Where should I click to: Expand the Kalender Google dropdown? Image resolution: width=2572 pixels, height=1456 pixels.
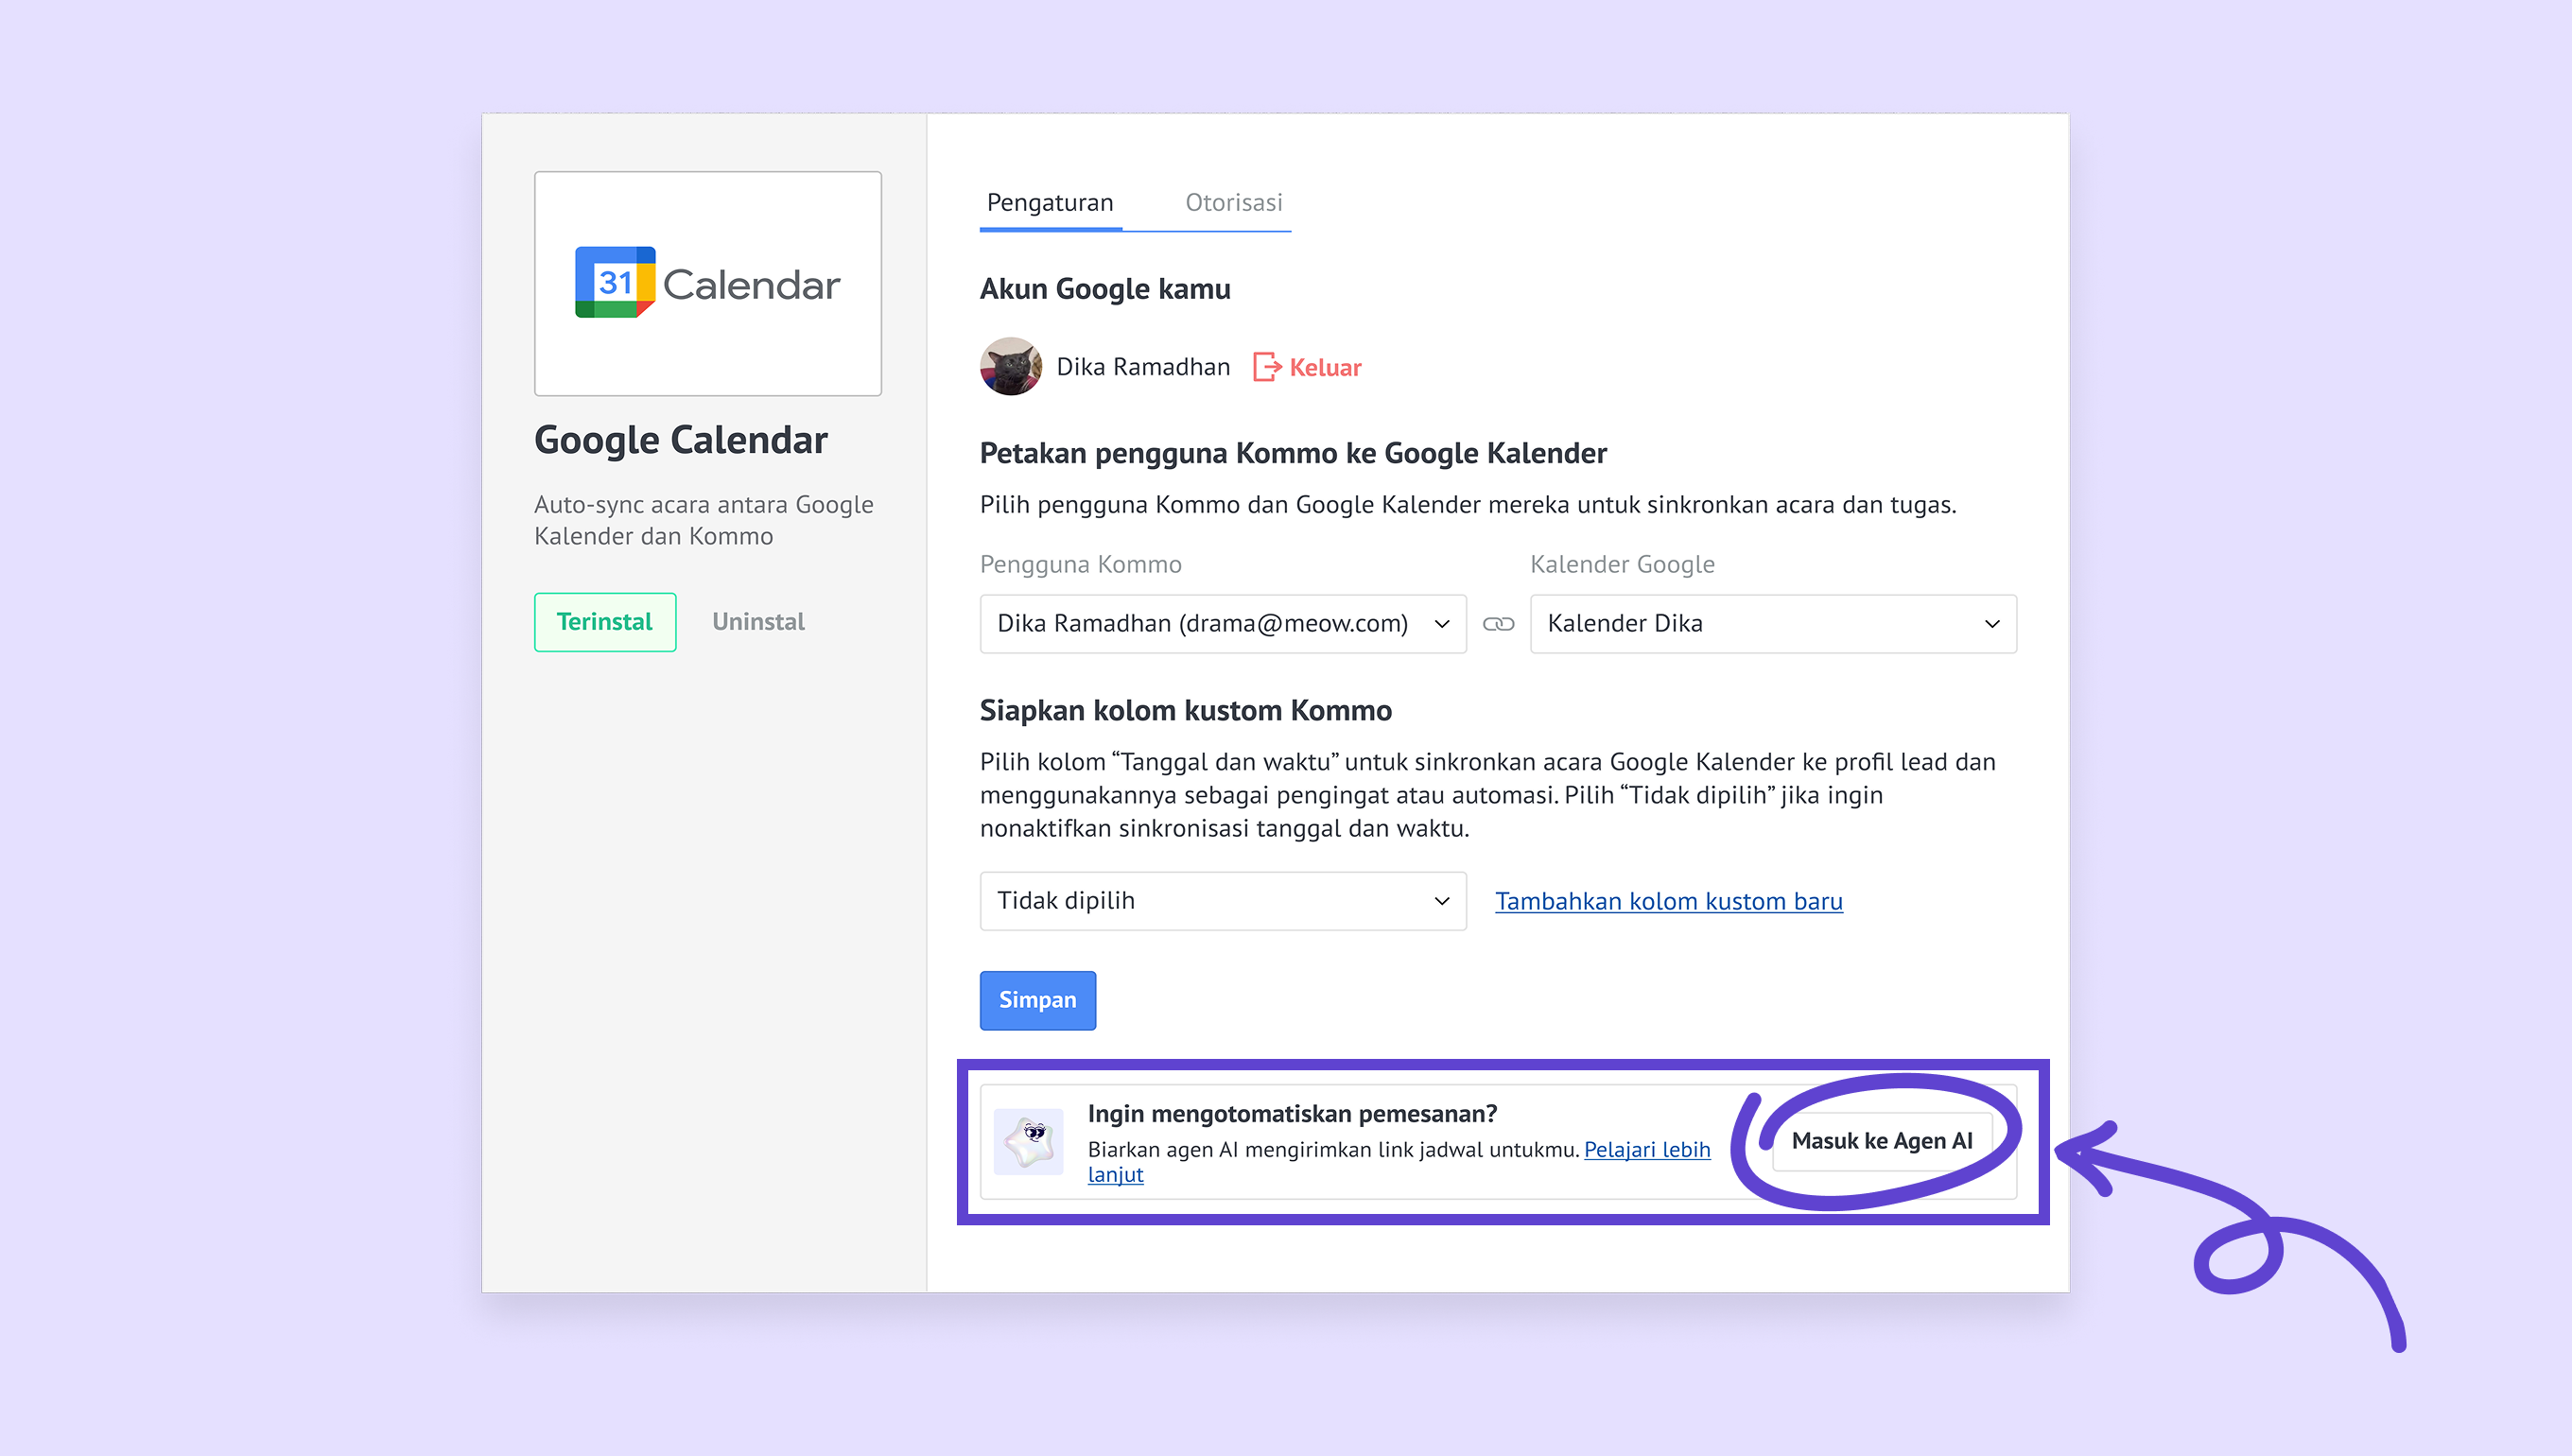(x=1772, y=624)
